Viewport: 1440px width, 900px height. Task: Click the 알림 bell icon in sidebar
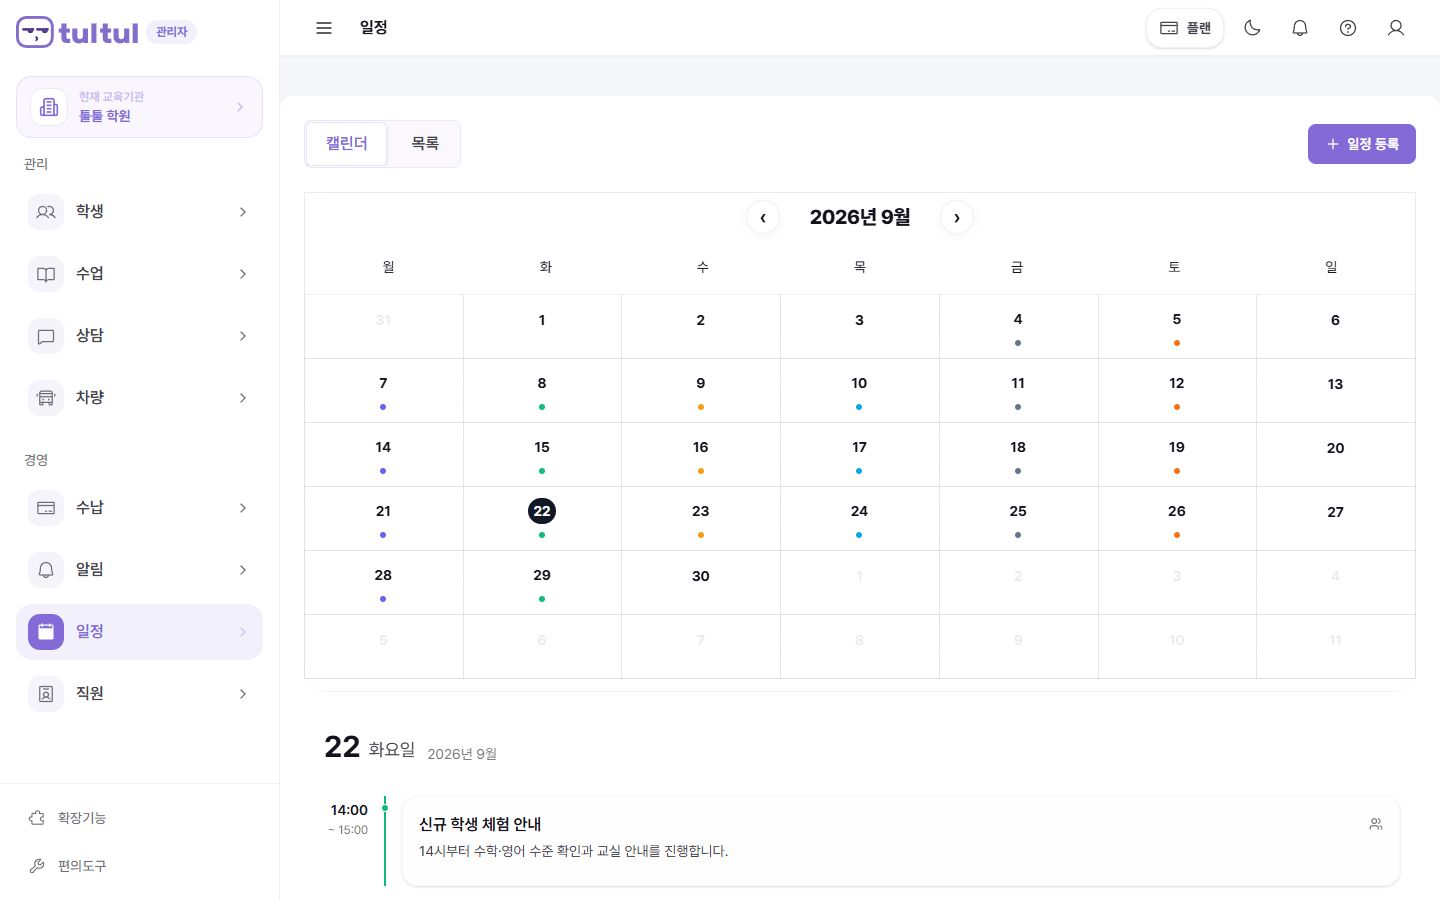pos(46,570)
